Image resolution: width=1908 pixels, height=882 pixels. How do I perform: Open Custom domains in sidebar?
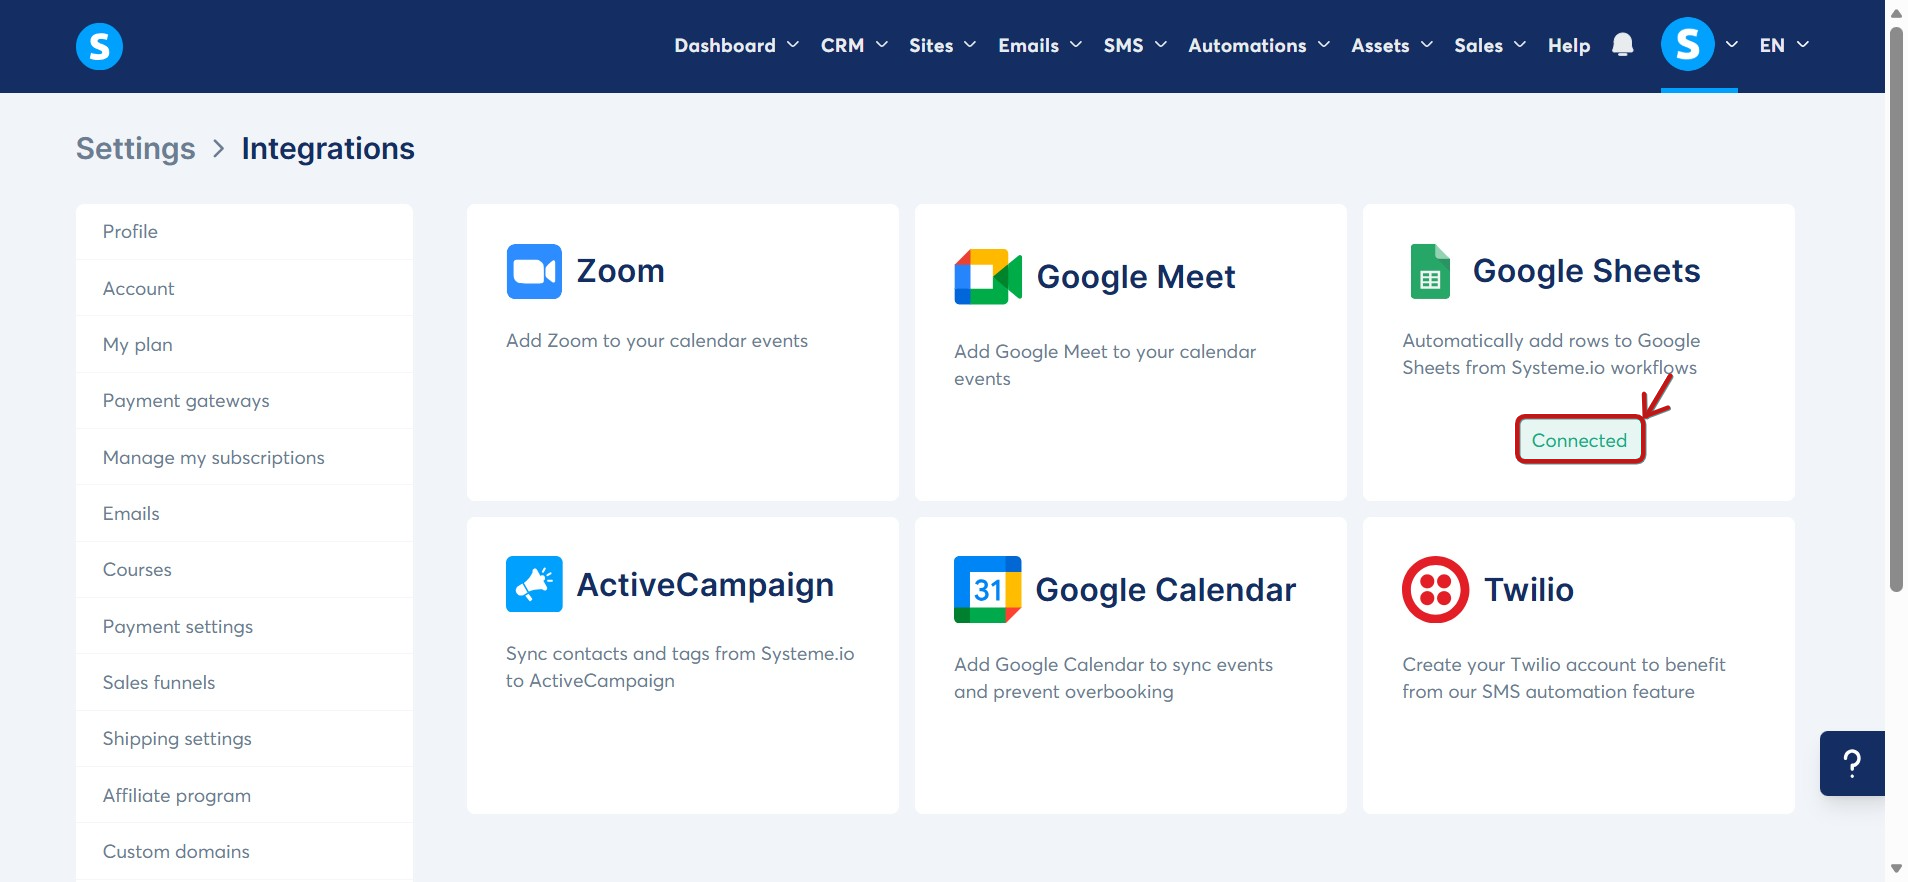tap(244, 851)
